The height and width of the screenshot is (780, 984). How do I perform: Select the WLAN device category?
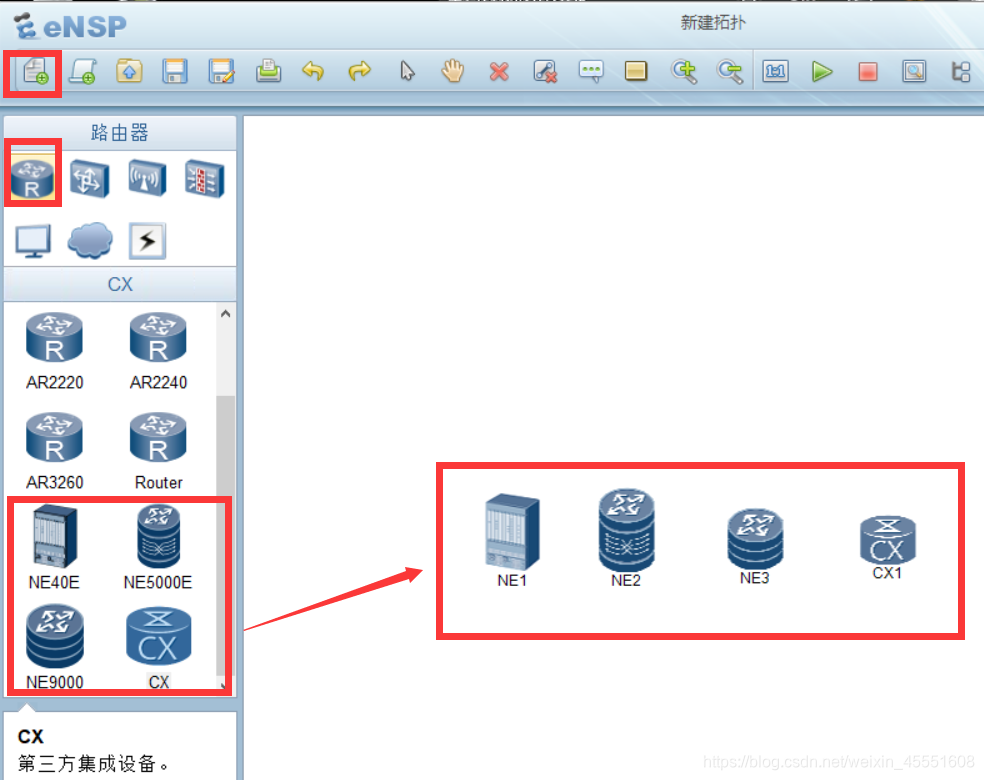pos(147,178)
